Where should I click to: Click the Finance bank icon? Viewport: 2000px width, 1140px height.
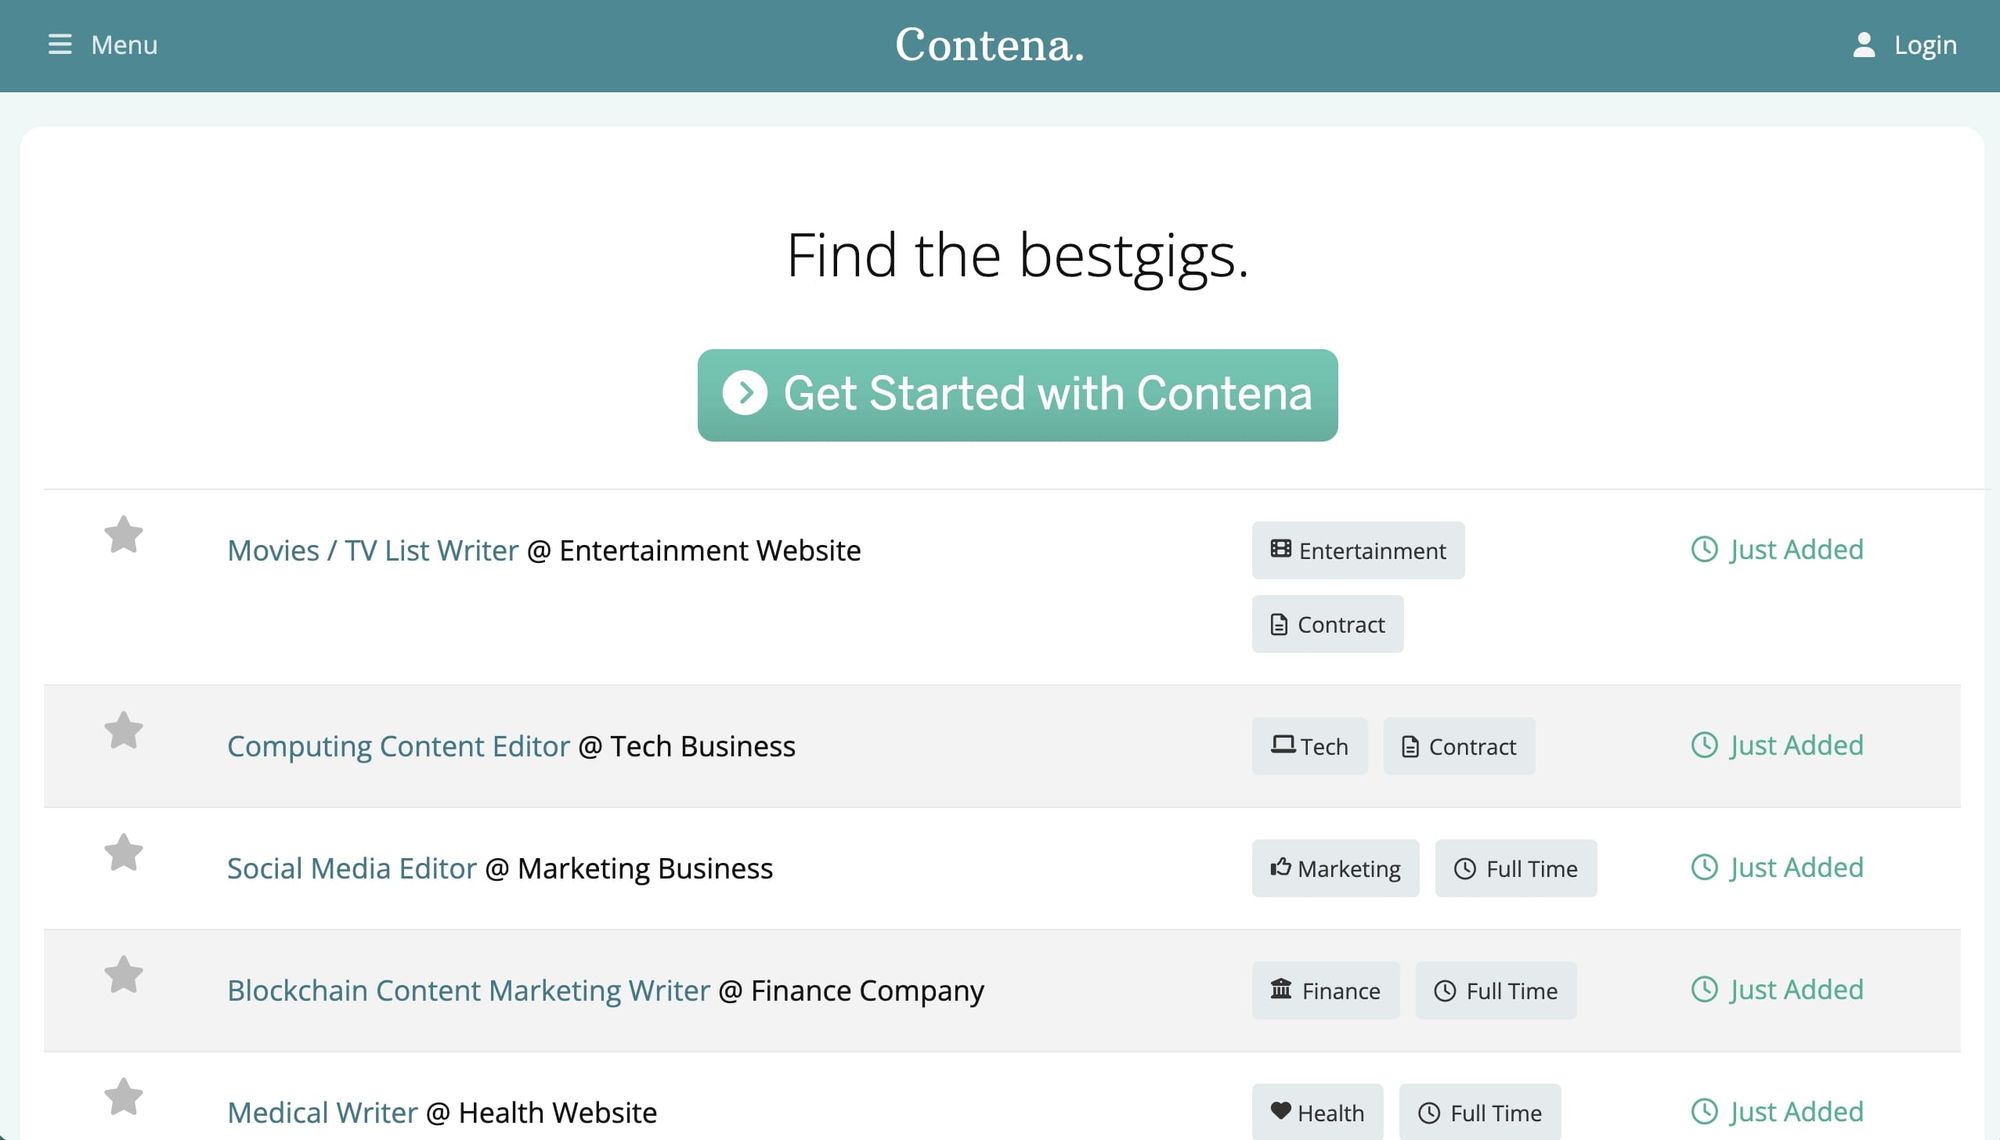tap(1281, 990)
